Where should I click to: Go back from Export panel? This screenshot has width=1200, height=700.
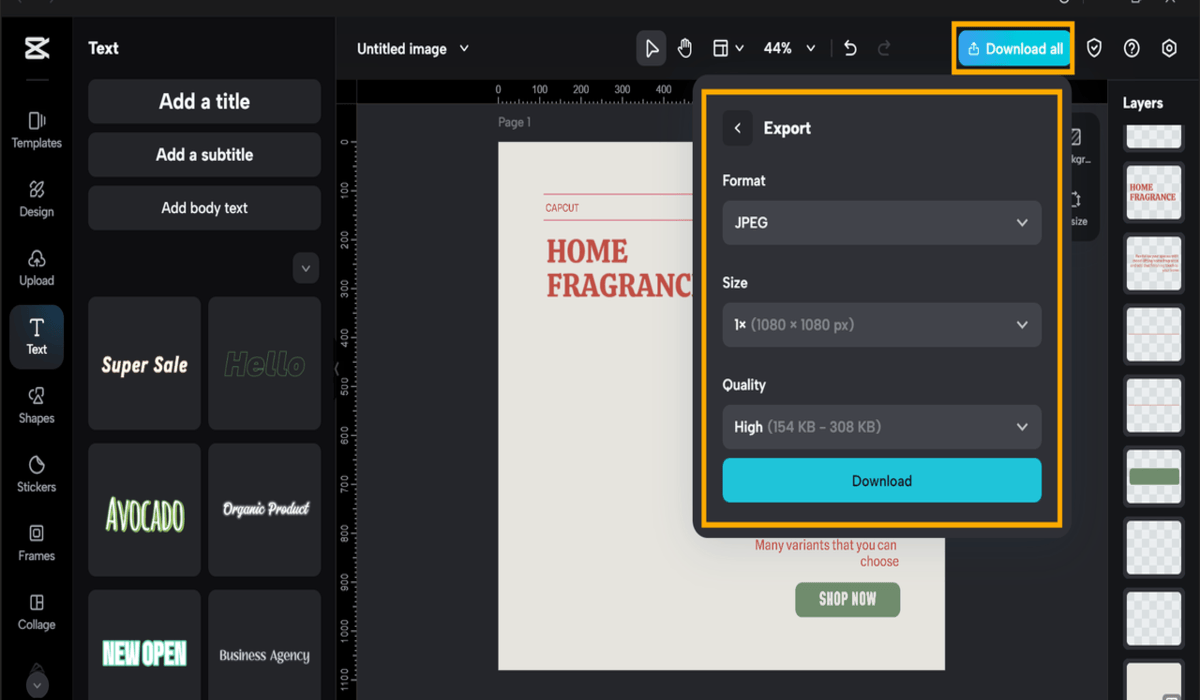click(738, 128)
